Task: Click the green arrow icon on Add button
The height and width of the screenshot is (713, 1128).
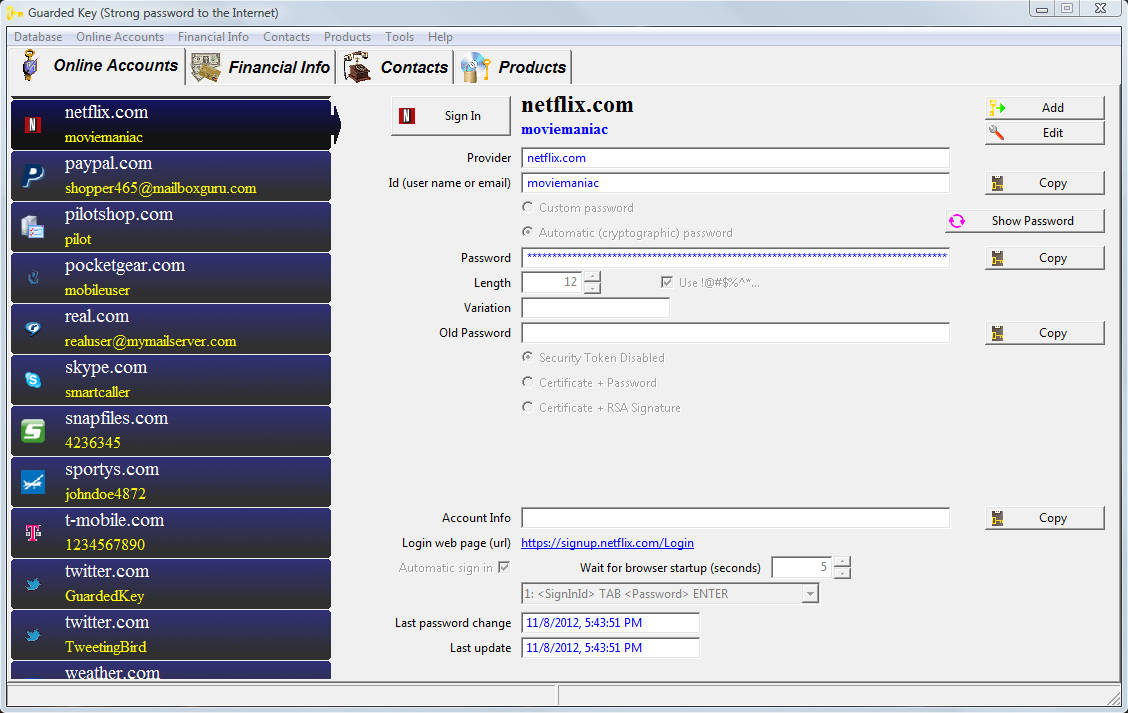Action: [x=997, y=108]
